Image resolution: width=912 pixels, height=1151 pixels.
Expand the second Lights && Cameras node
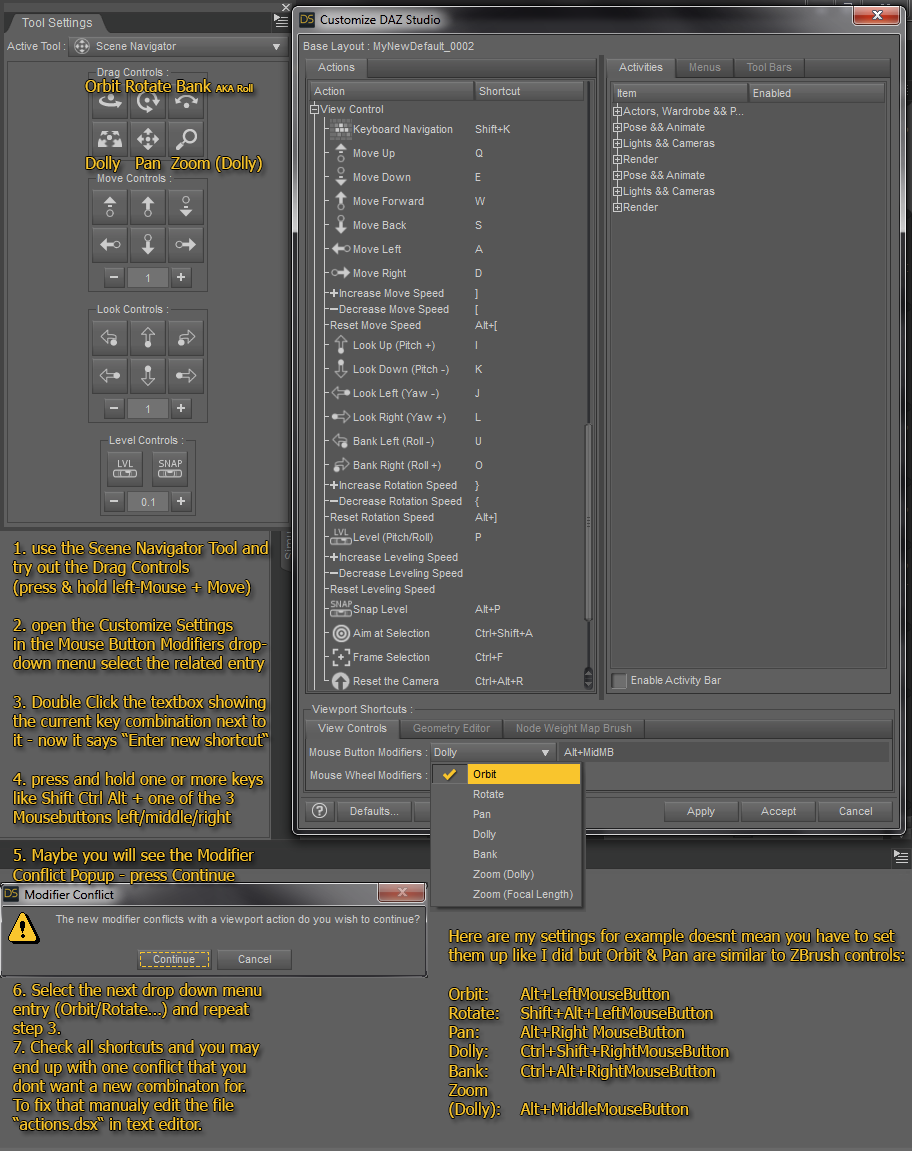[618, 192]
